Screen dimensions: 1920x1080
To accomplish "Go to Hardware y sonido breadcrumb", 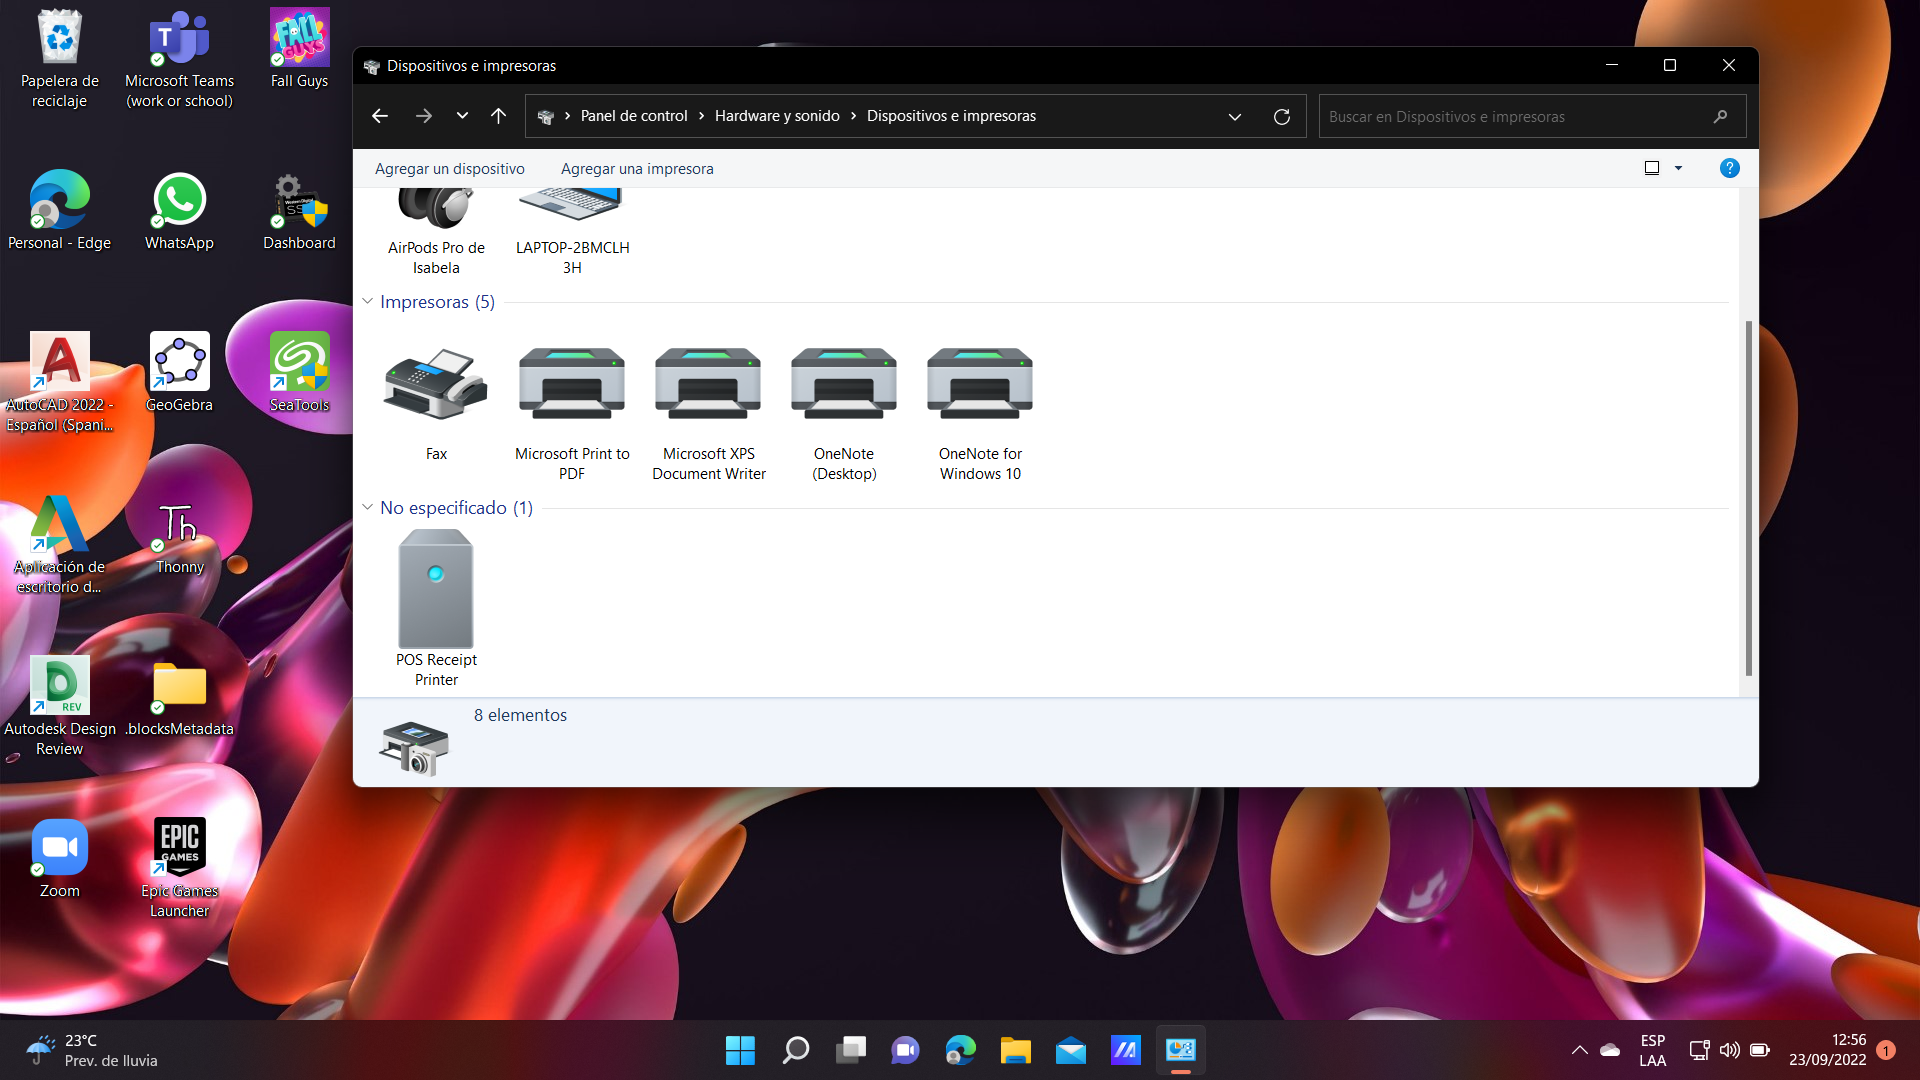I will click(776, 116).
